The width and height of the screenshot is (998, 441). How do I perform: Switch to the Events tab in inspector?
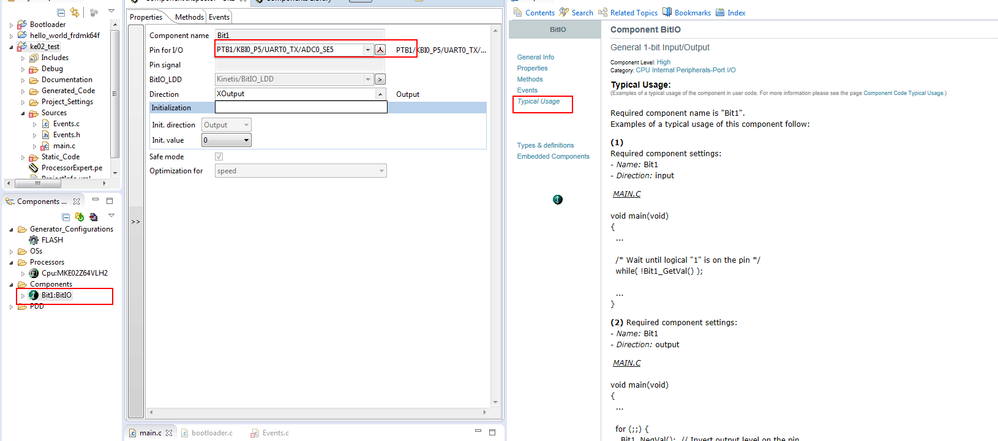pos(219,17)
